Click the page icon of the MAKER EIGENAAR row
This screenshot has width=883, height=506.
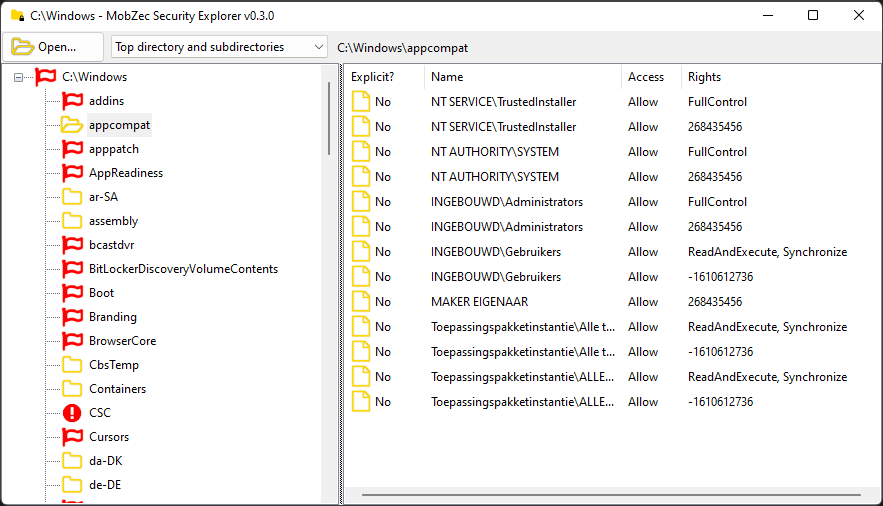pyautogui.click(x=361, y=302)
